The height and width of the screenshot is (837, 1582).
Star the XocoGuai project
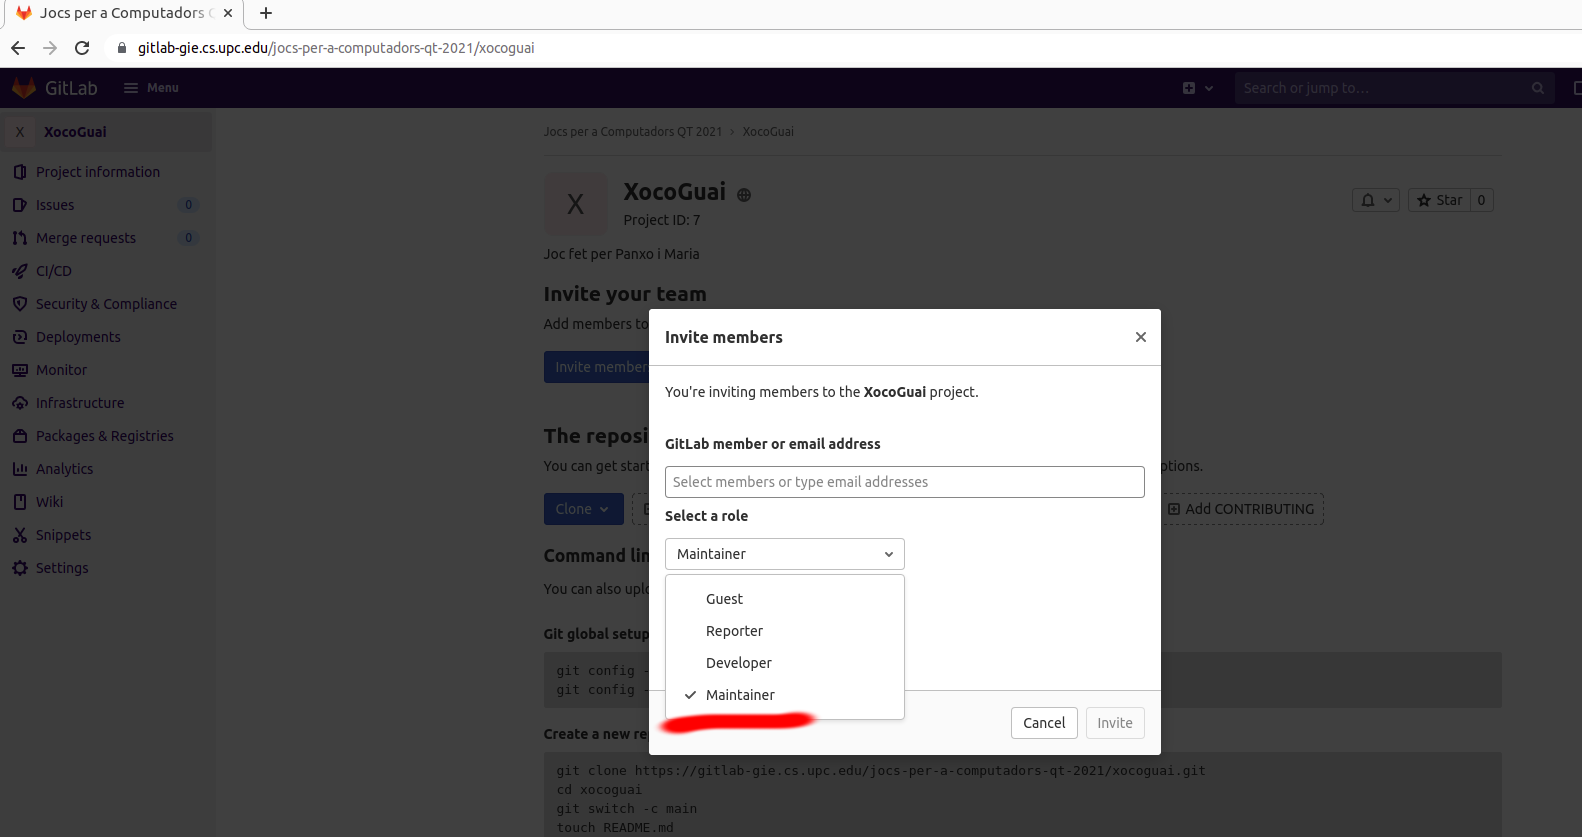[1440, 200]
